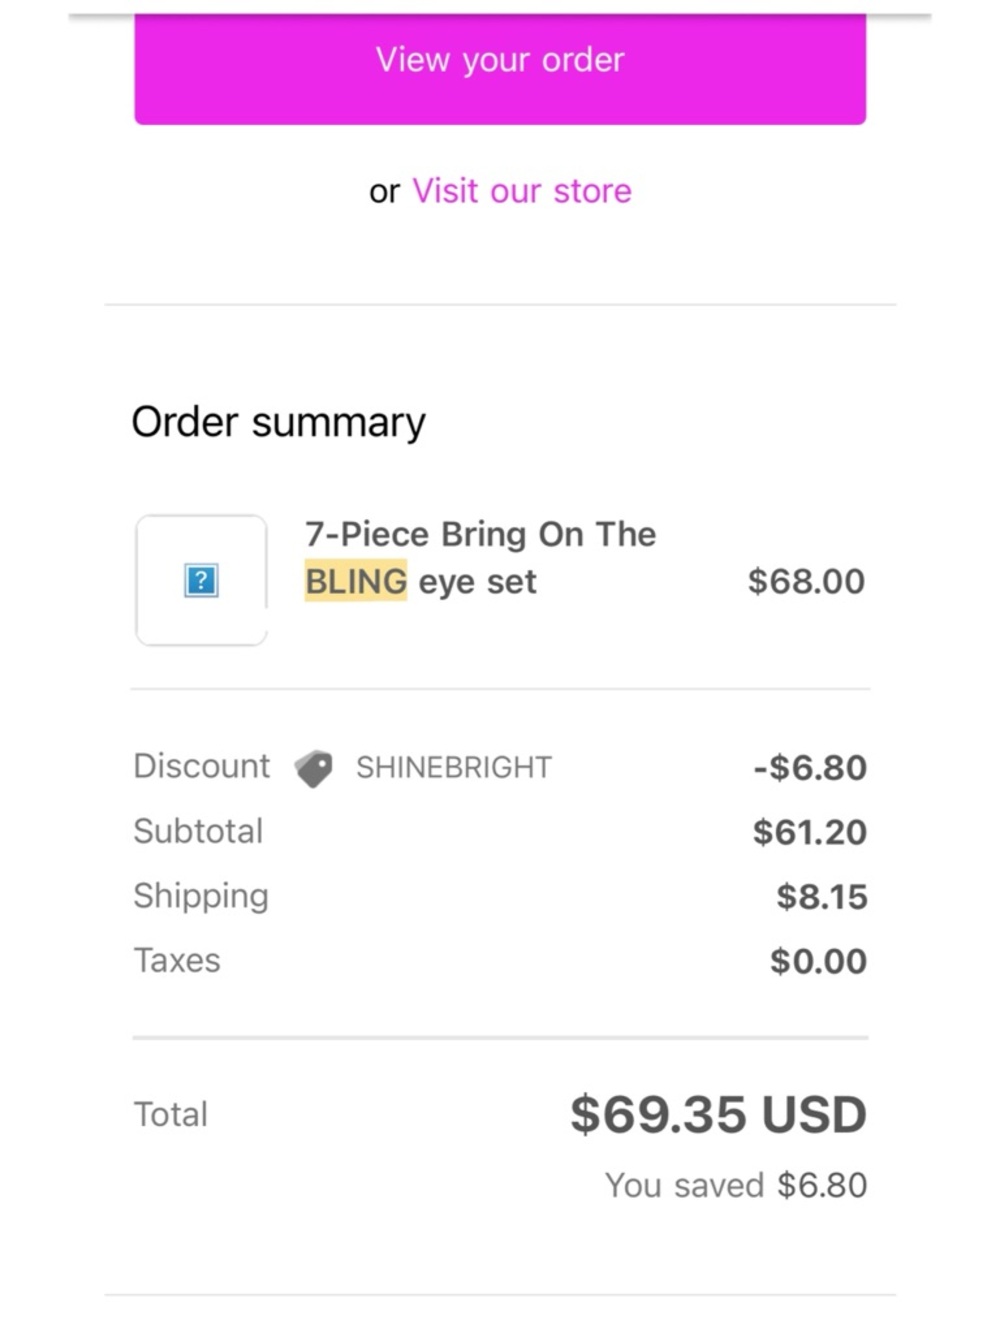Open the Visit our store link

(522, 191)
